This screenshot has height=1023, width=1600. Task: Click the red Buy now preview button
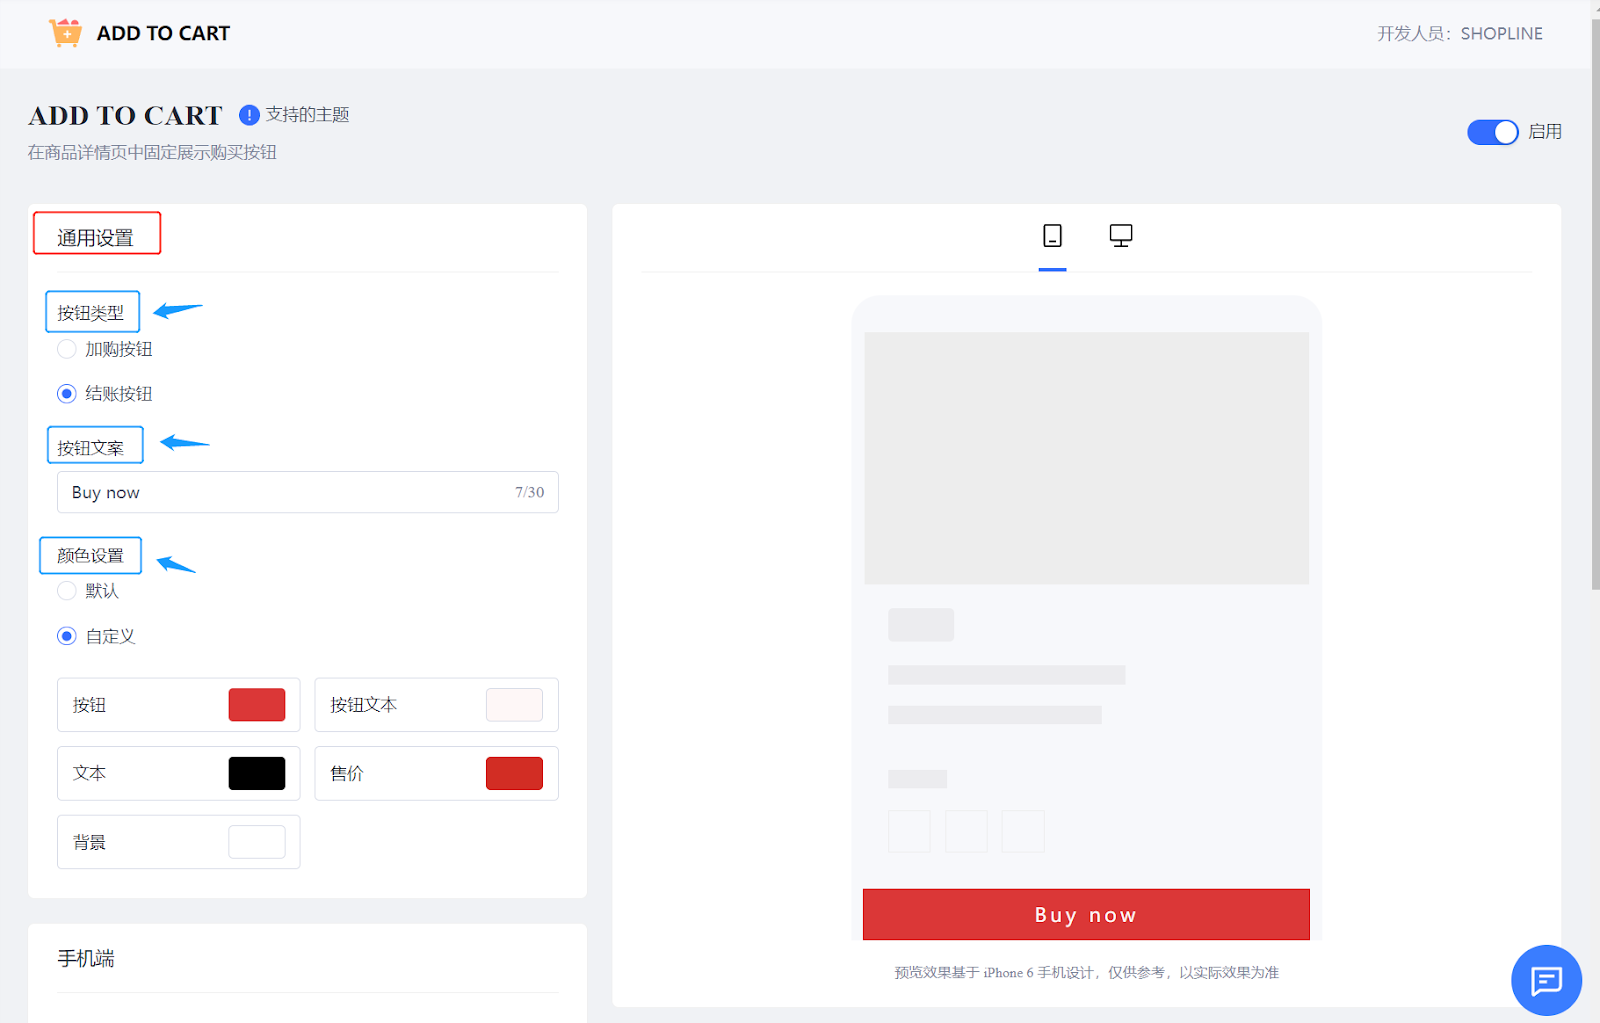tap(1086, 915)
